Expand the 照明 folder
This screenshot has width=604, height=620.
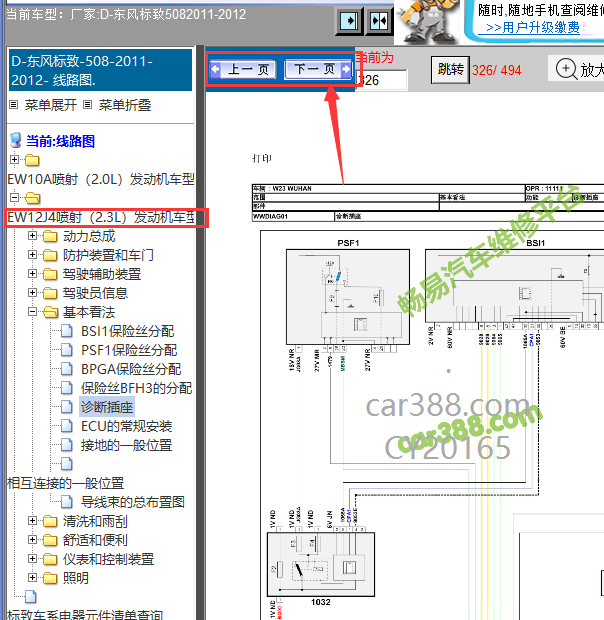pyautogui.click(x=32, y=578)
